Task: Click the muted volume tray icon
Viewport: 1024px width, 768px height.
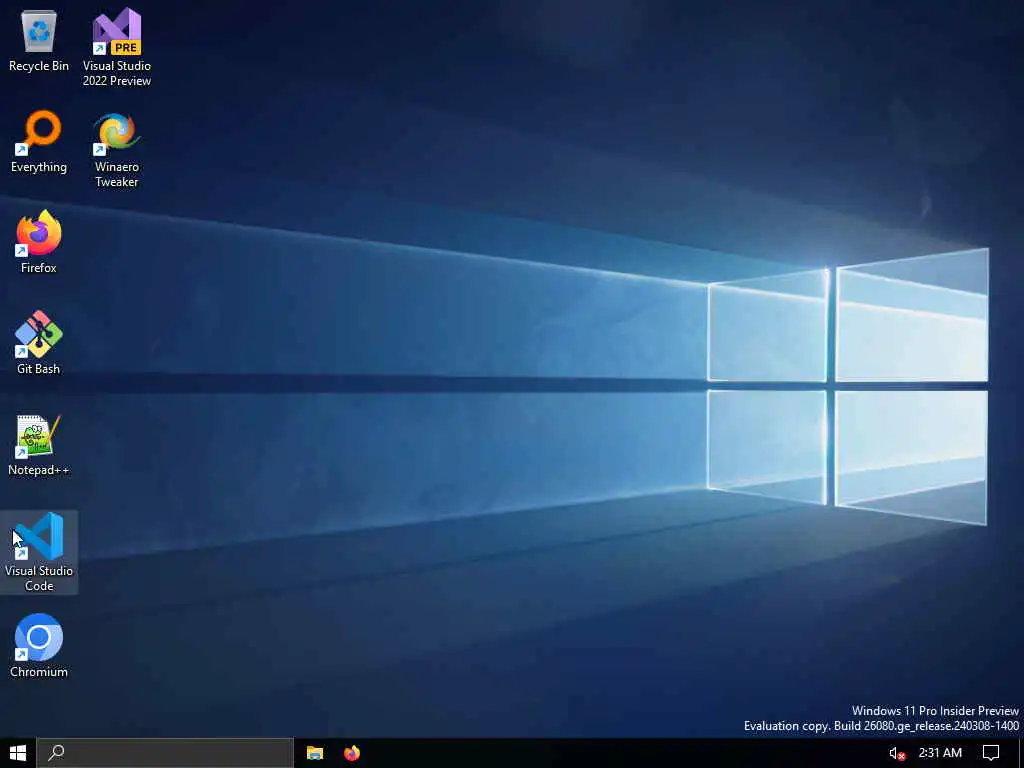Action: (x=897, y=754)
